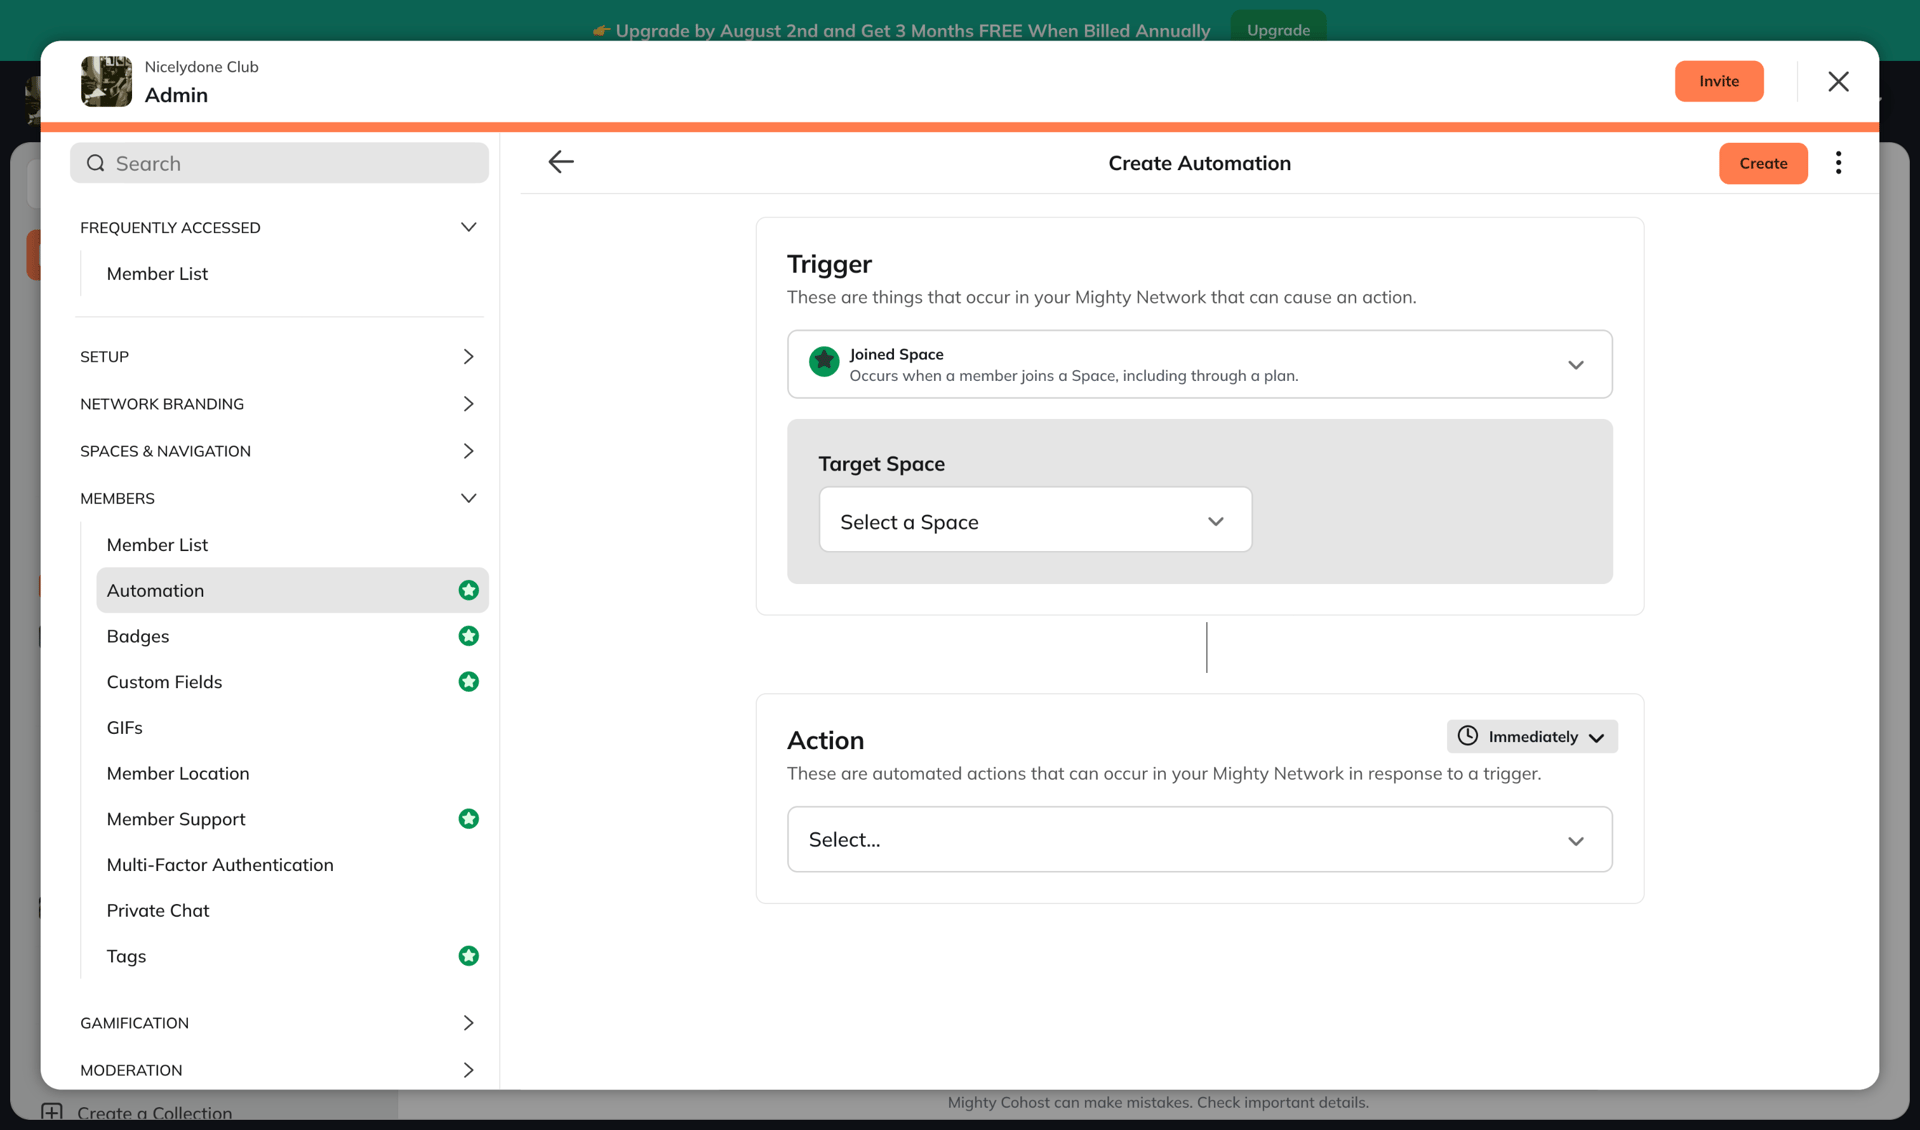Open Multi-Factor Authentication settings
This screenshot has width=1920, height=1130.
(220, 864)
